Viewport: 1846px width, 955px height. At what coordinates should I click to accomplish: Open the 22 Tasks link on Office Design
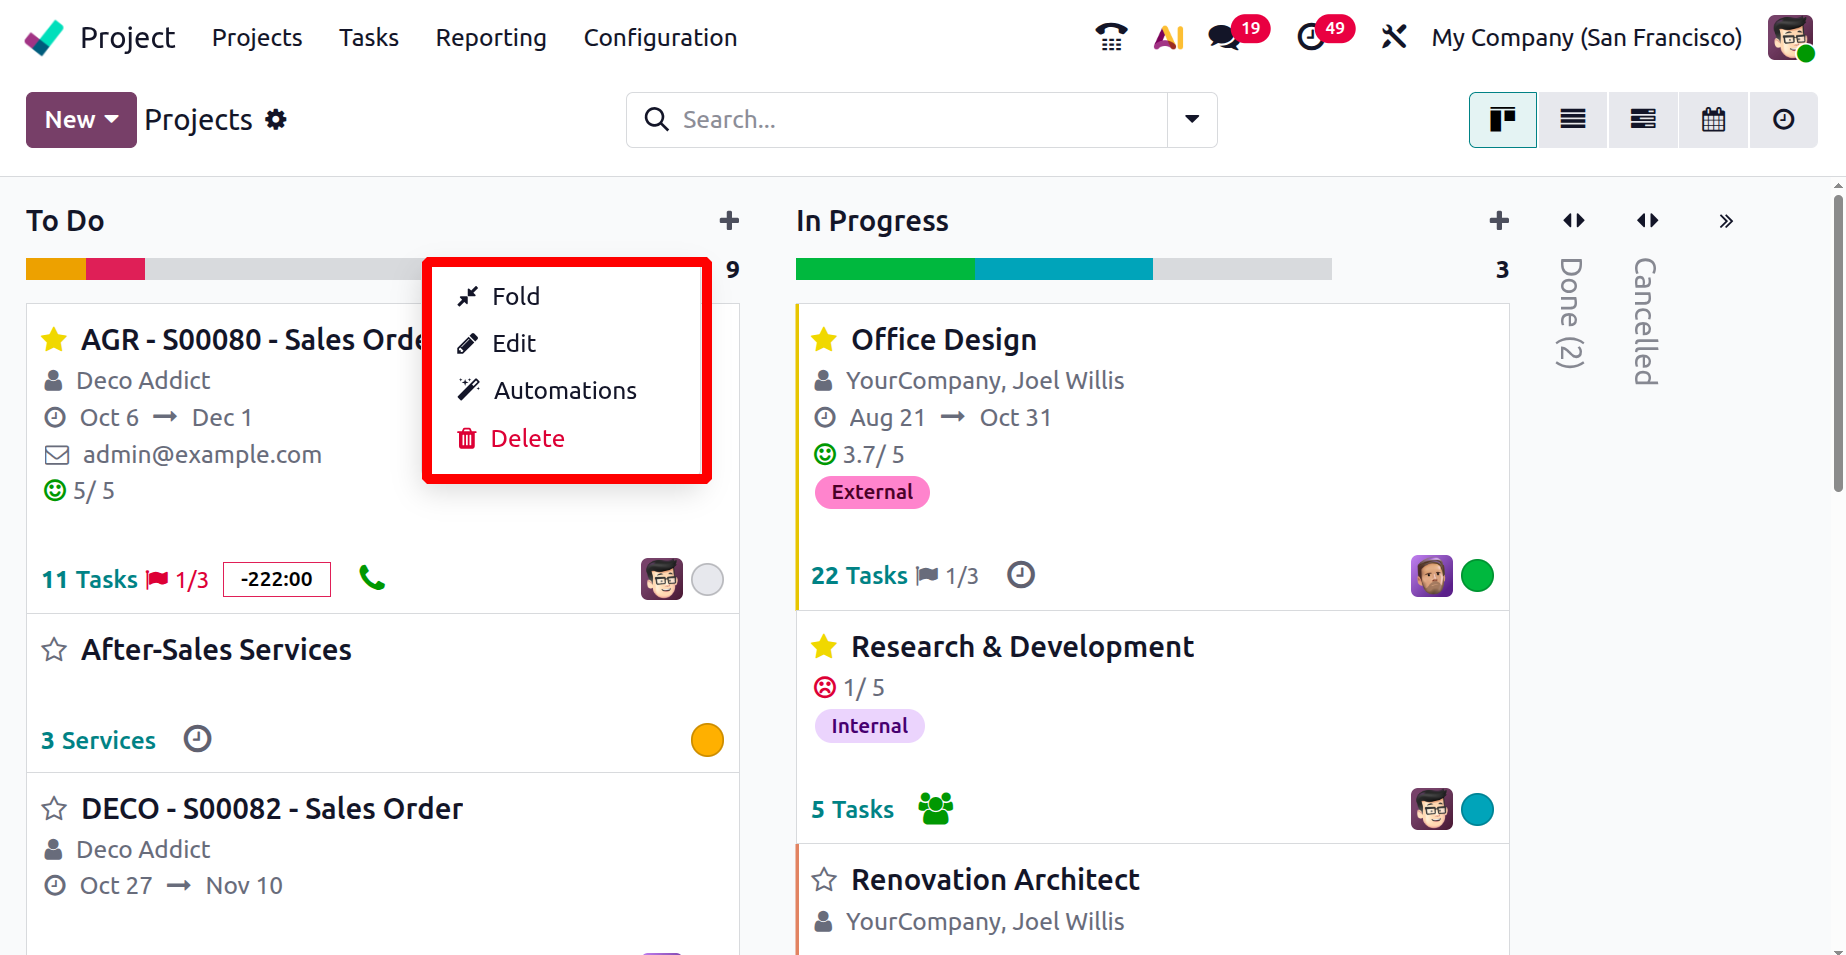[859, 576]
